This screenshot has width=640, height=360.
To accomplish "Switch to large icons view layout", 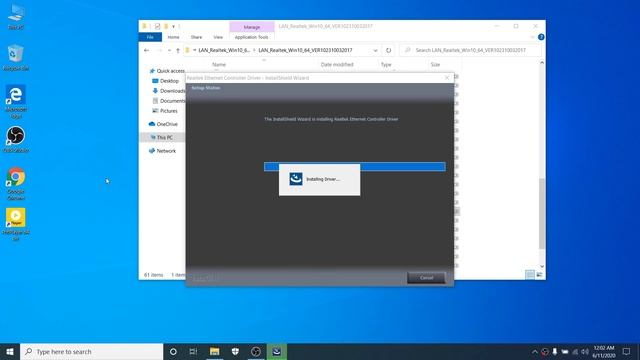I will click(539, 275).
